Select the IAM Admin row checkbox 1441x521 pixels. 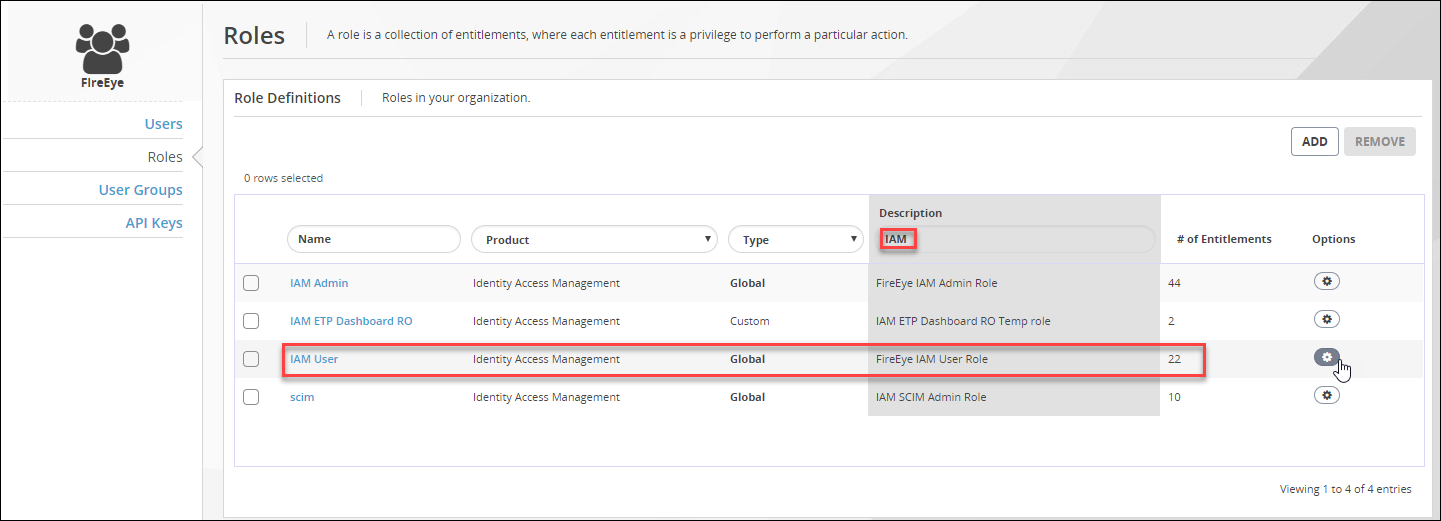pyautogui.click(x=251, y=283)
